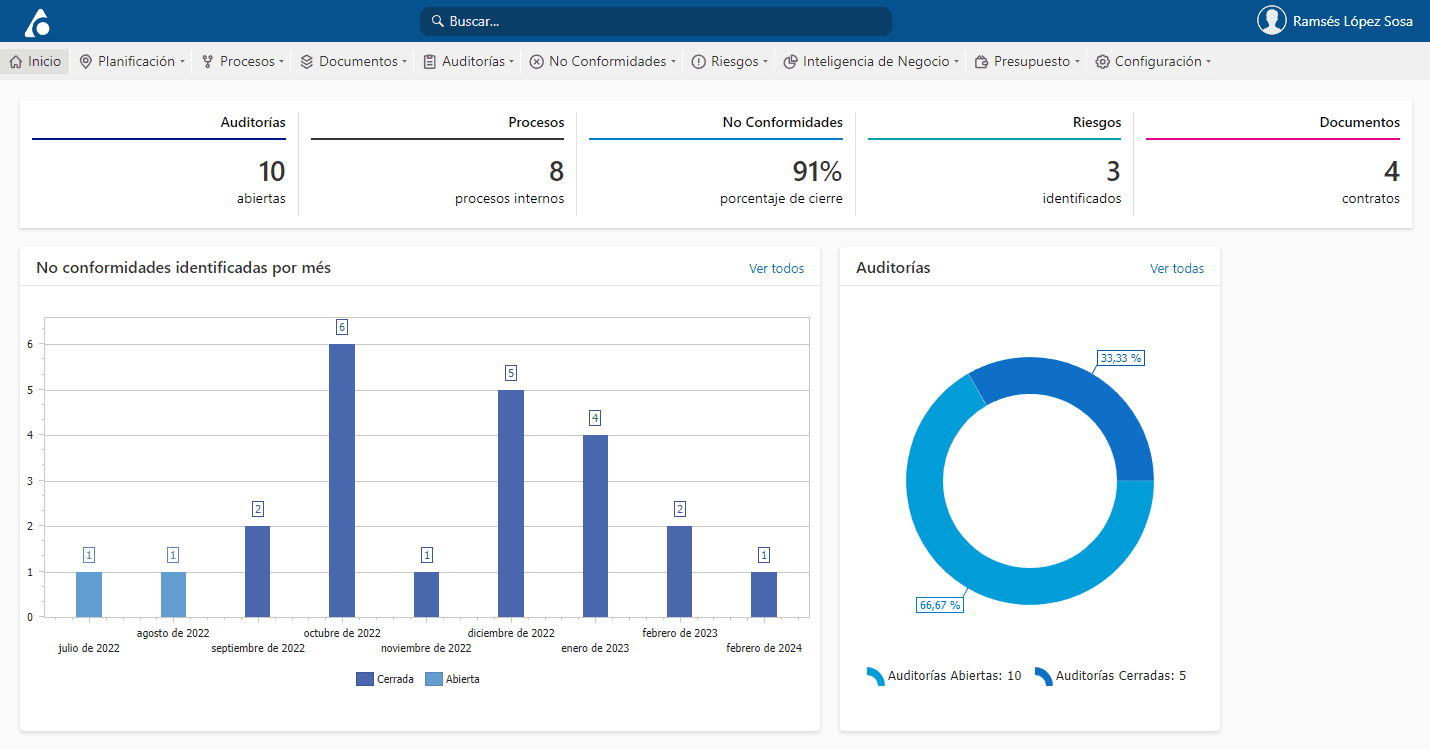Click the Documentos layers icon
The image size is (1430, 749).
[x=307, y=62]
